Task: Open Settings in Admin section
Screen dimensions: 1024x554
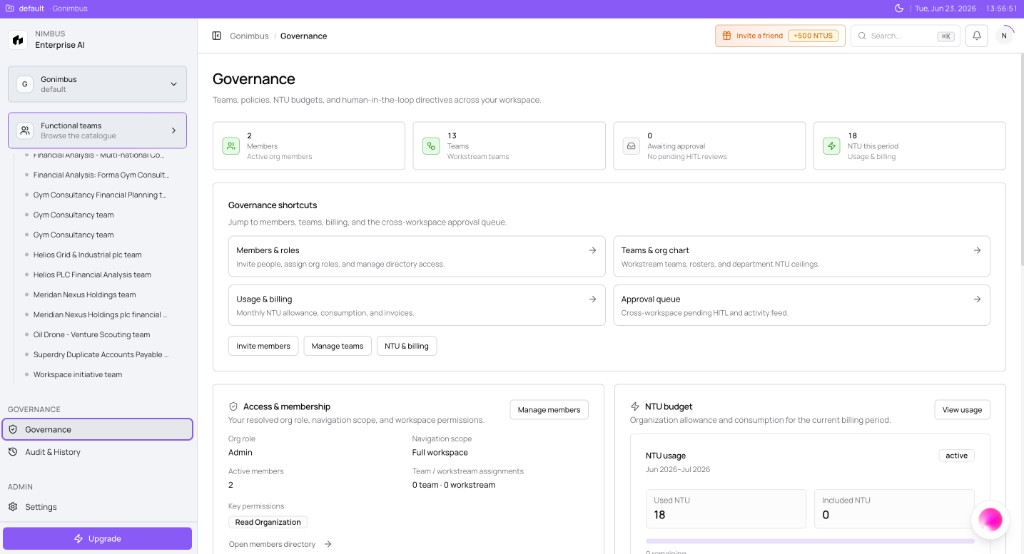Action: coord(97,507)
